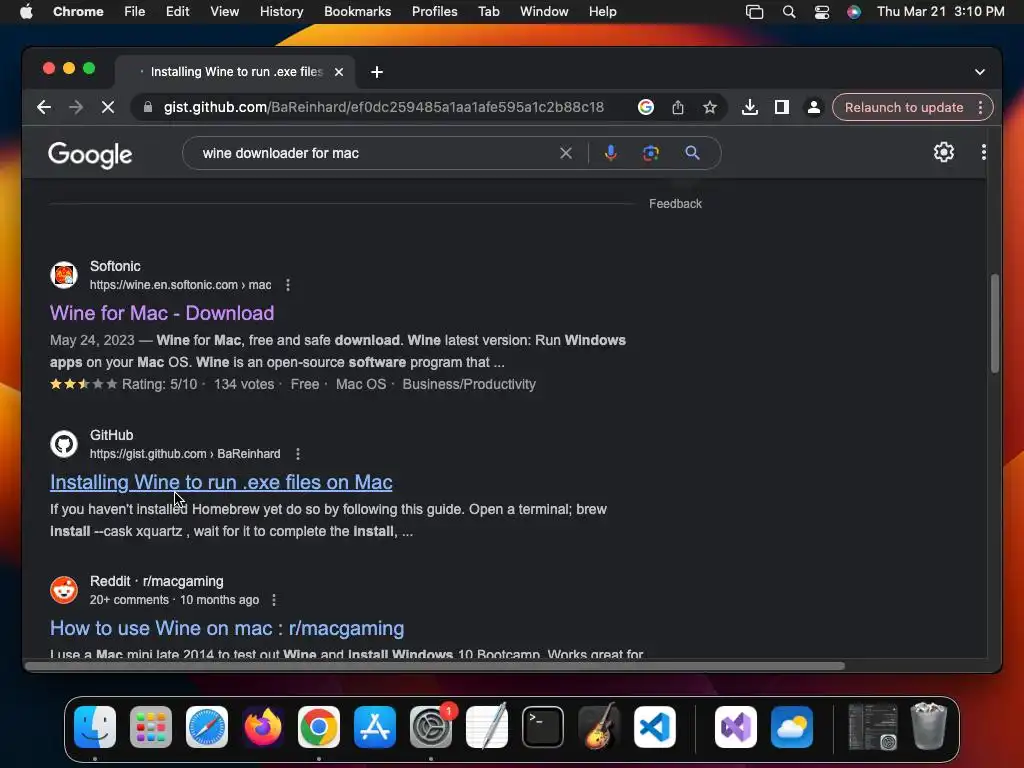Open the Bookmarks menu

[358, 12]
